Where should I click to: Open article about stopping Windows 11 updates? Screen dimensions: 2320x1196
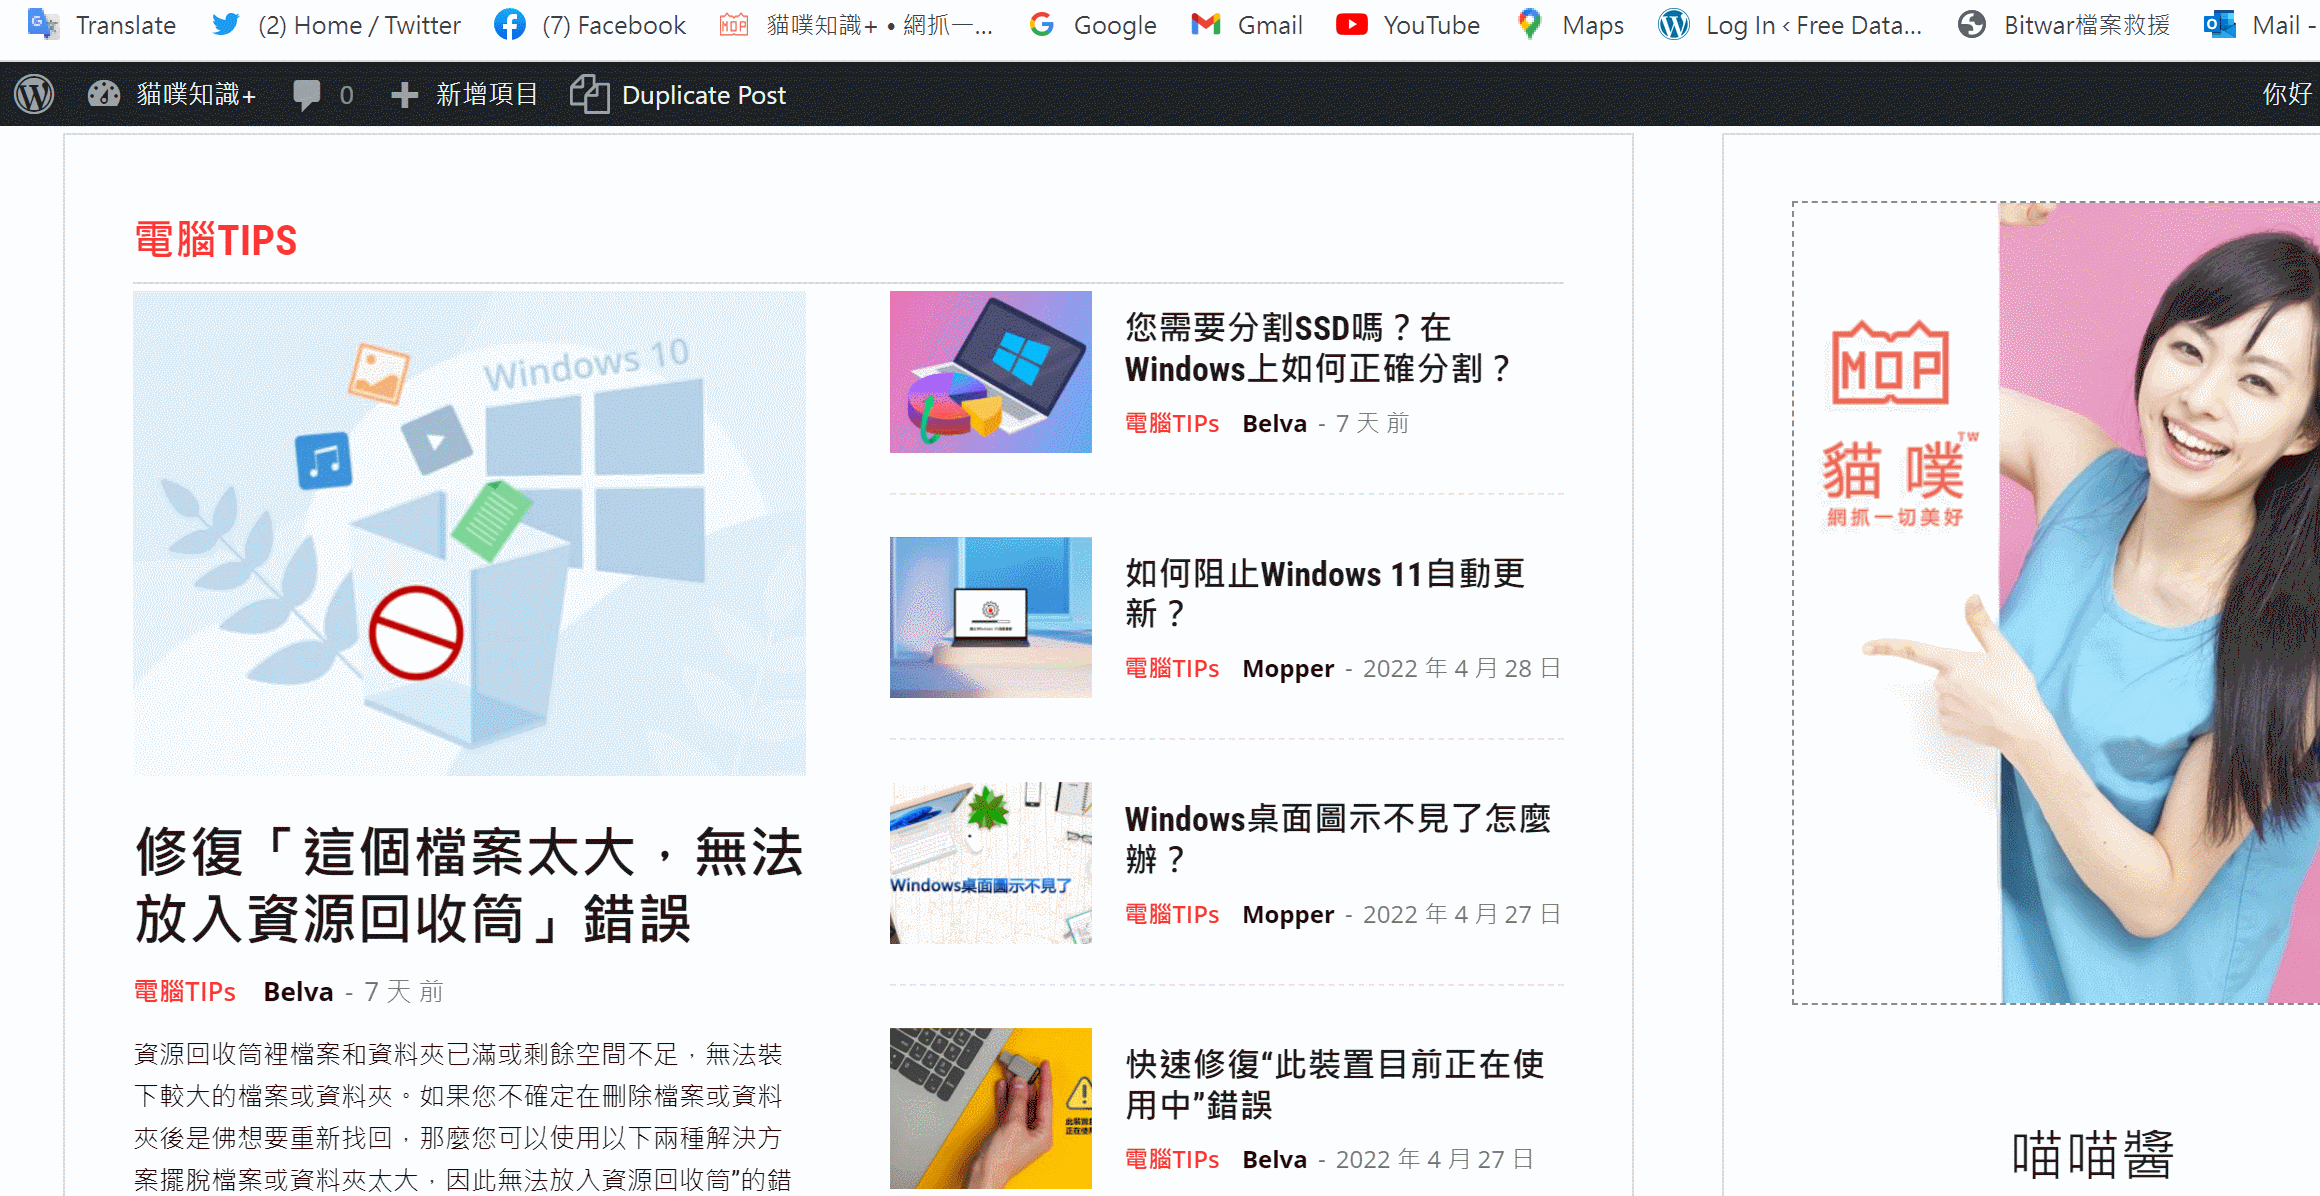point(1323,593)
